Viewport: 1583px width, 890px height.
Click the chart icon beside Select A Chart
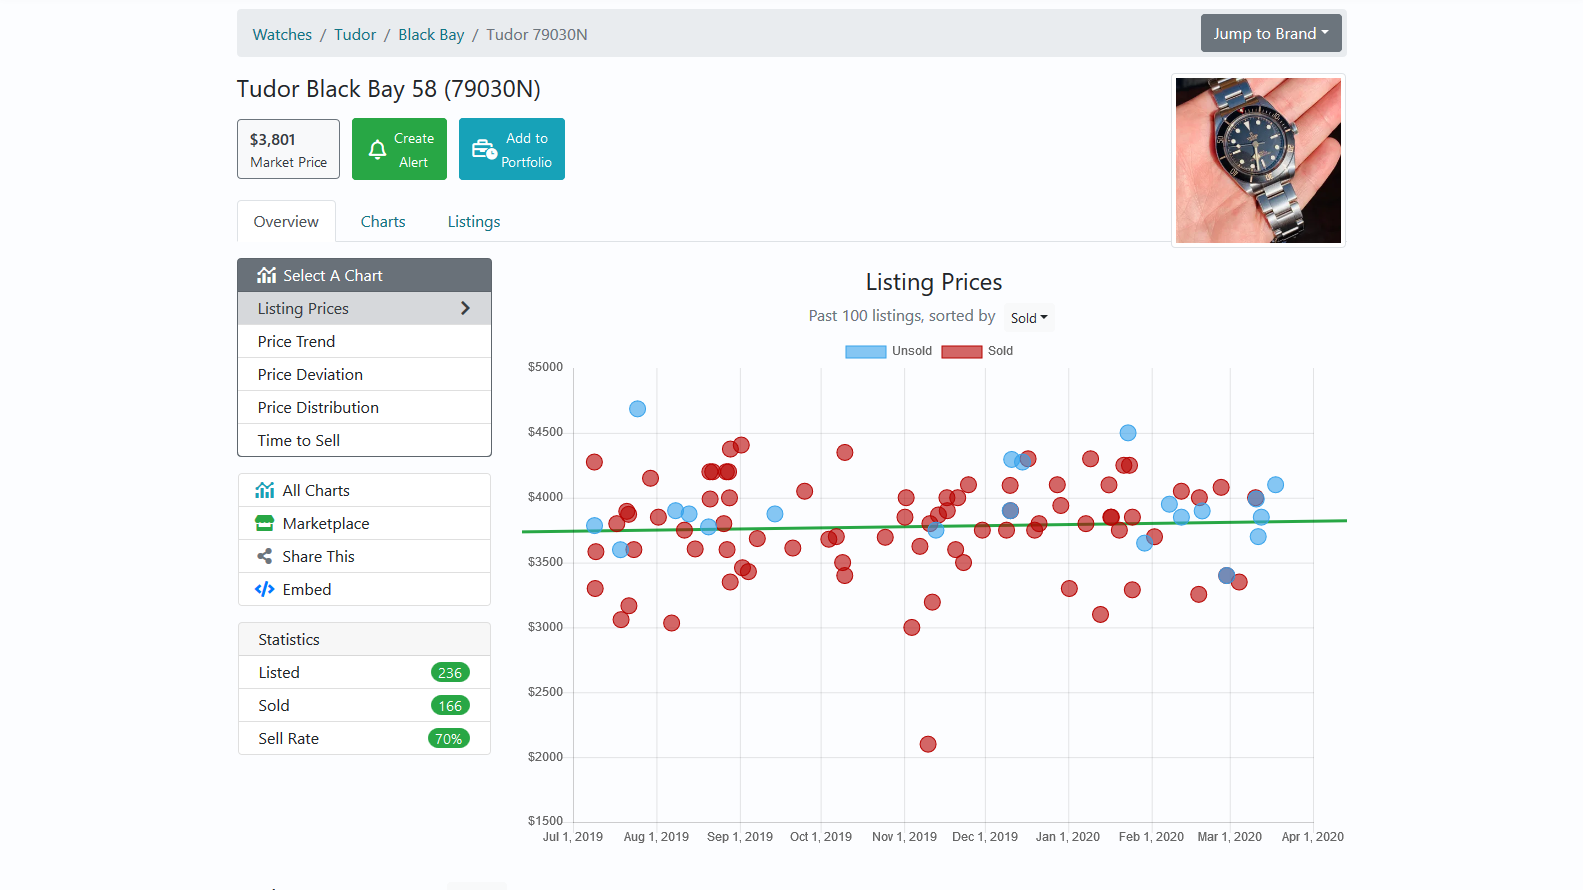pos(266,275)
